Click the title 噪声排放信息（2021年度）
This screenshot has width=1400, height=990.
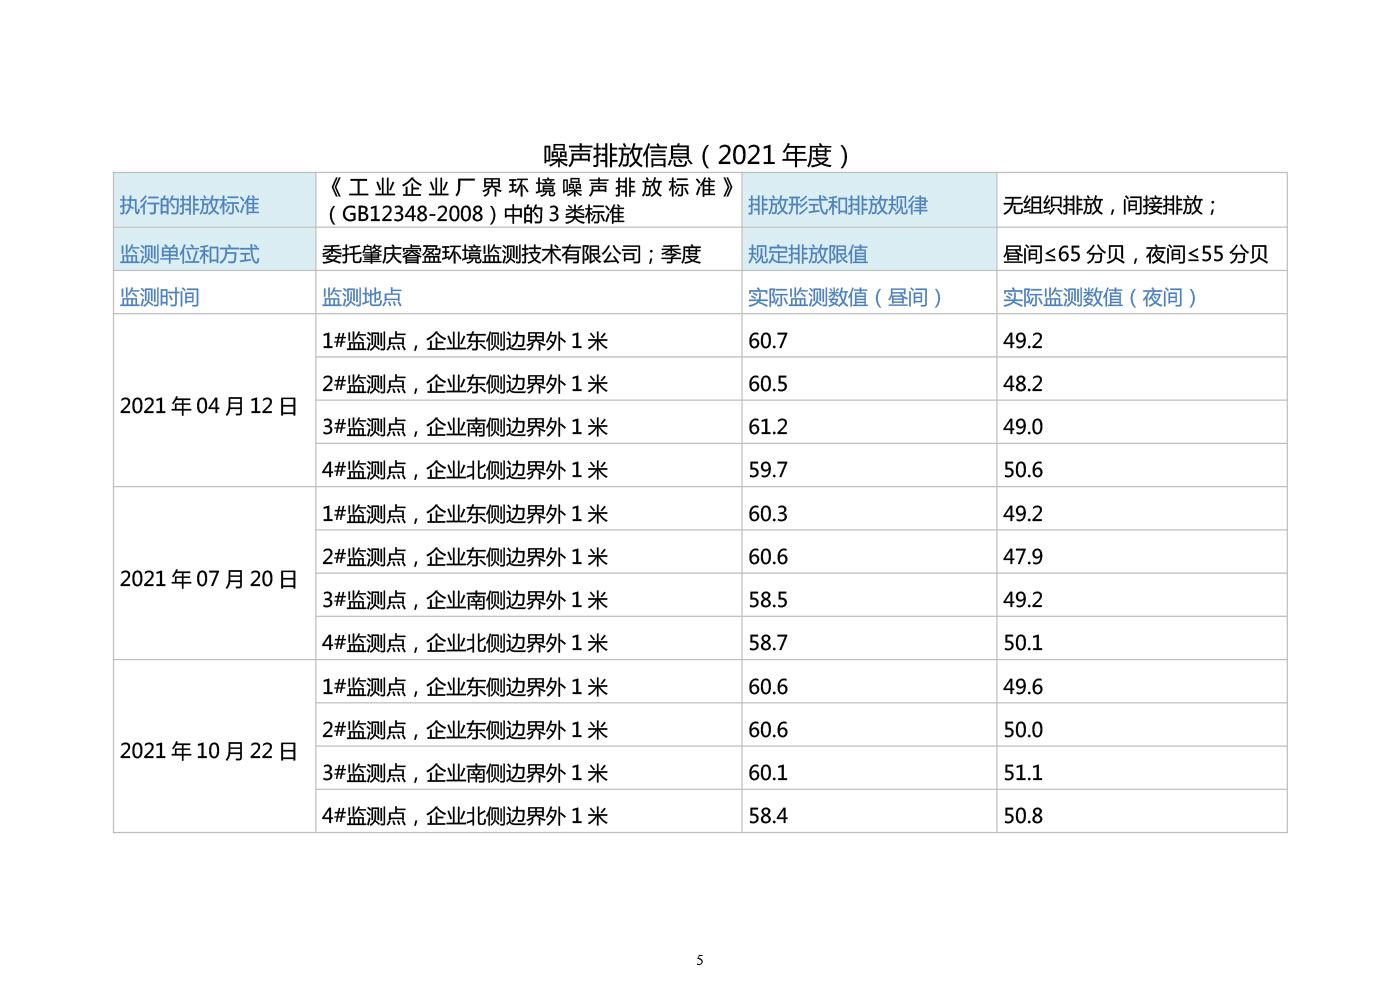(x=698, y=155)
